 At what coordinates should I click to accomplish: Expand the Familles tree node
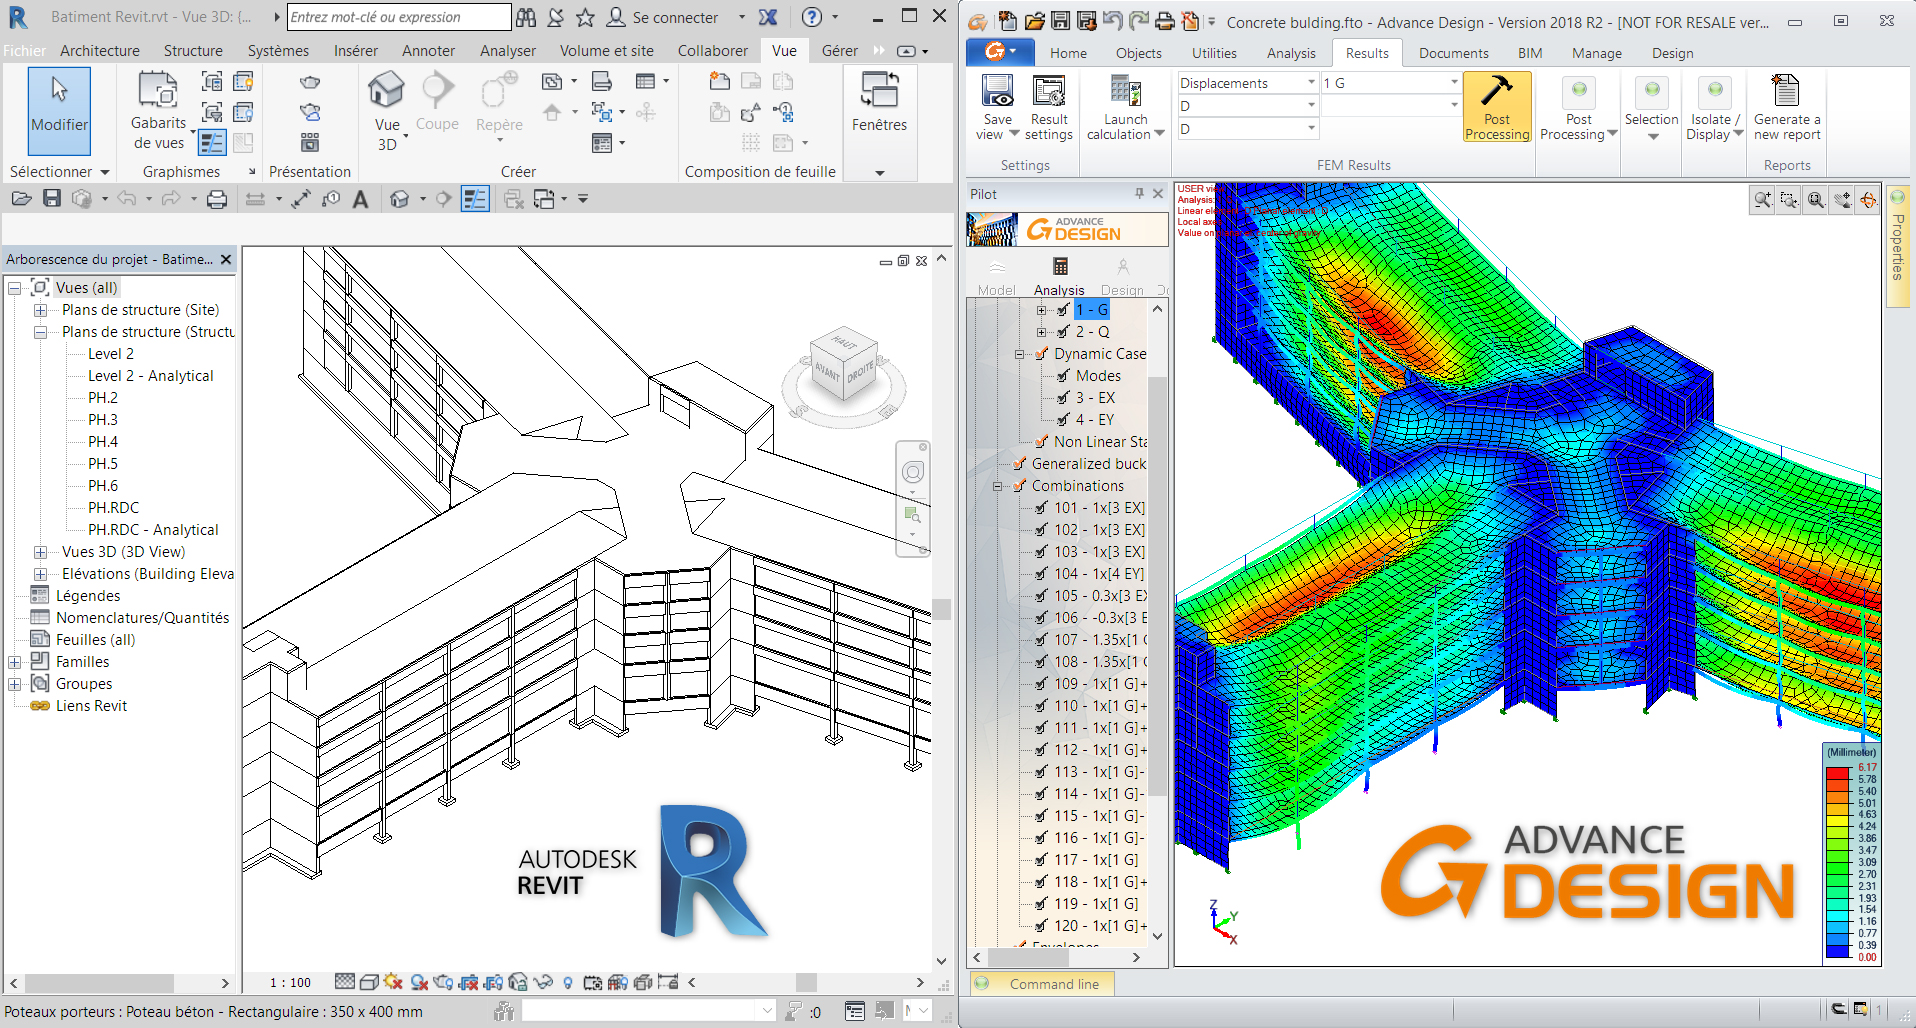point(15,662)
